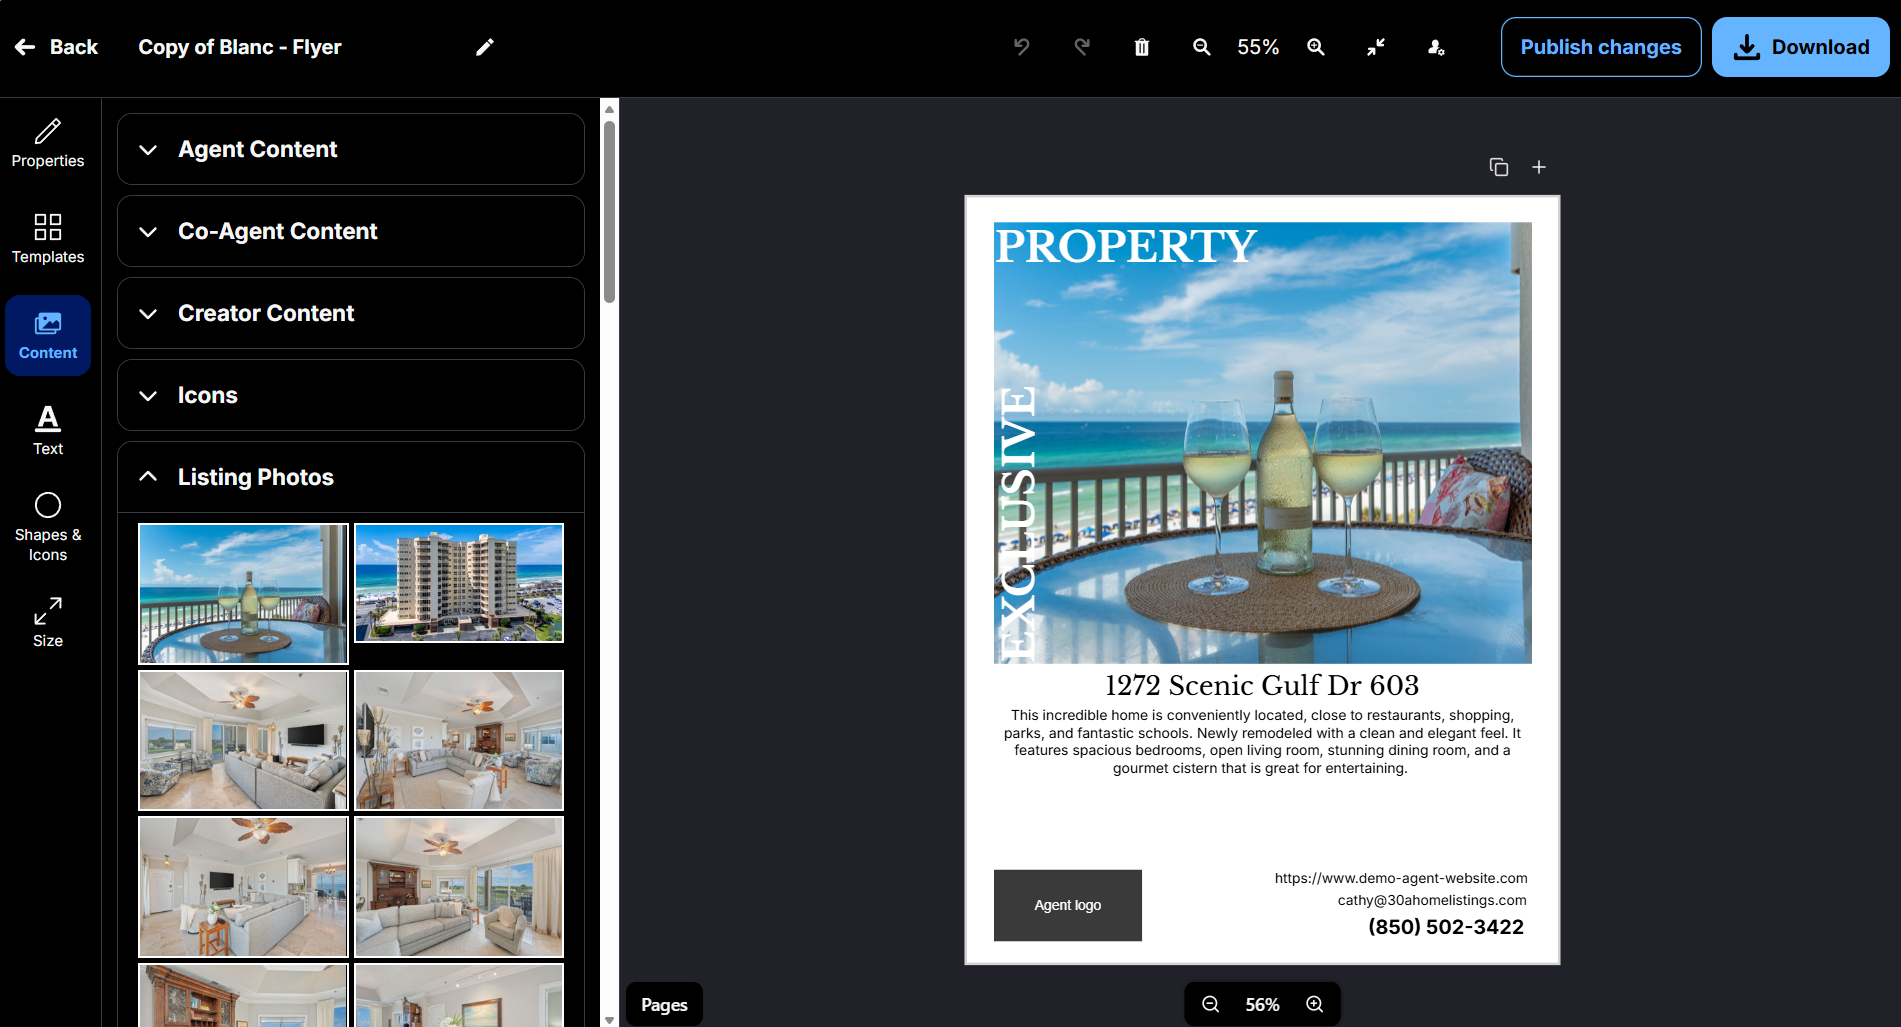Zoom out using top toolbar magnifier

tap(1202, 47)
